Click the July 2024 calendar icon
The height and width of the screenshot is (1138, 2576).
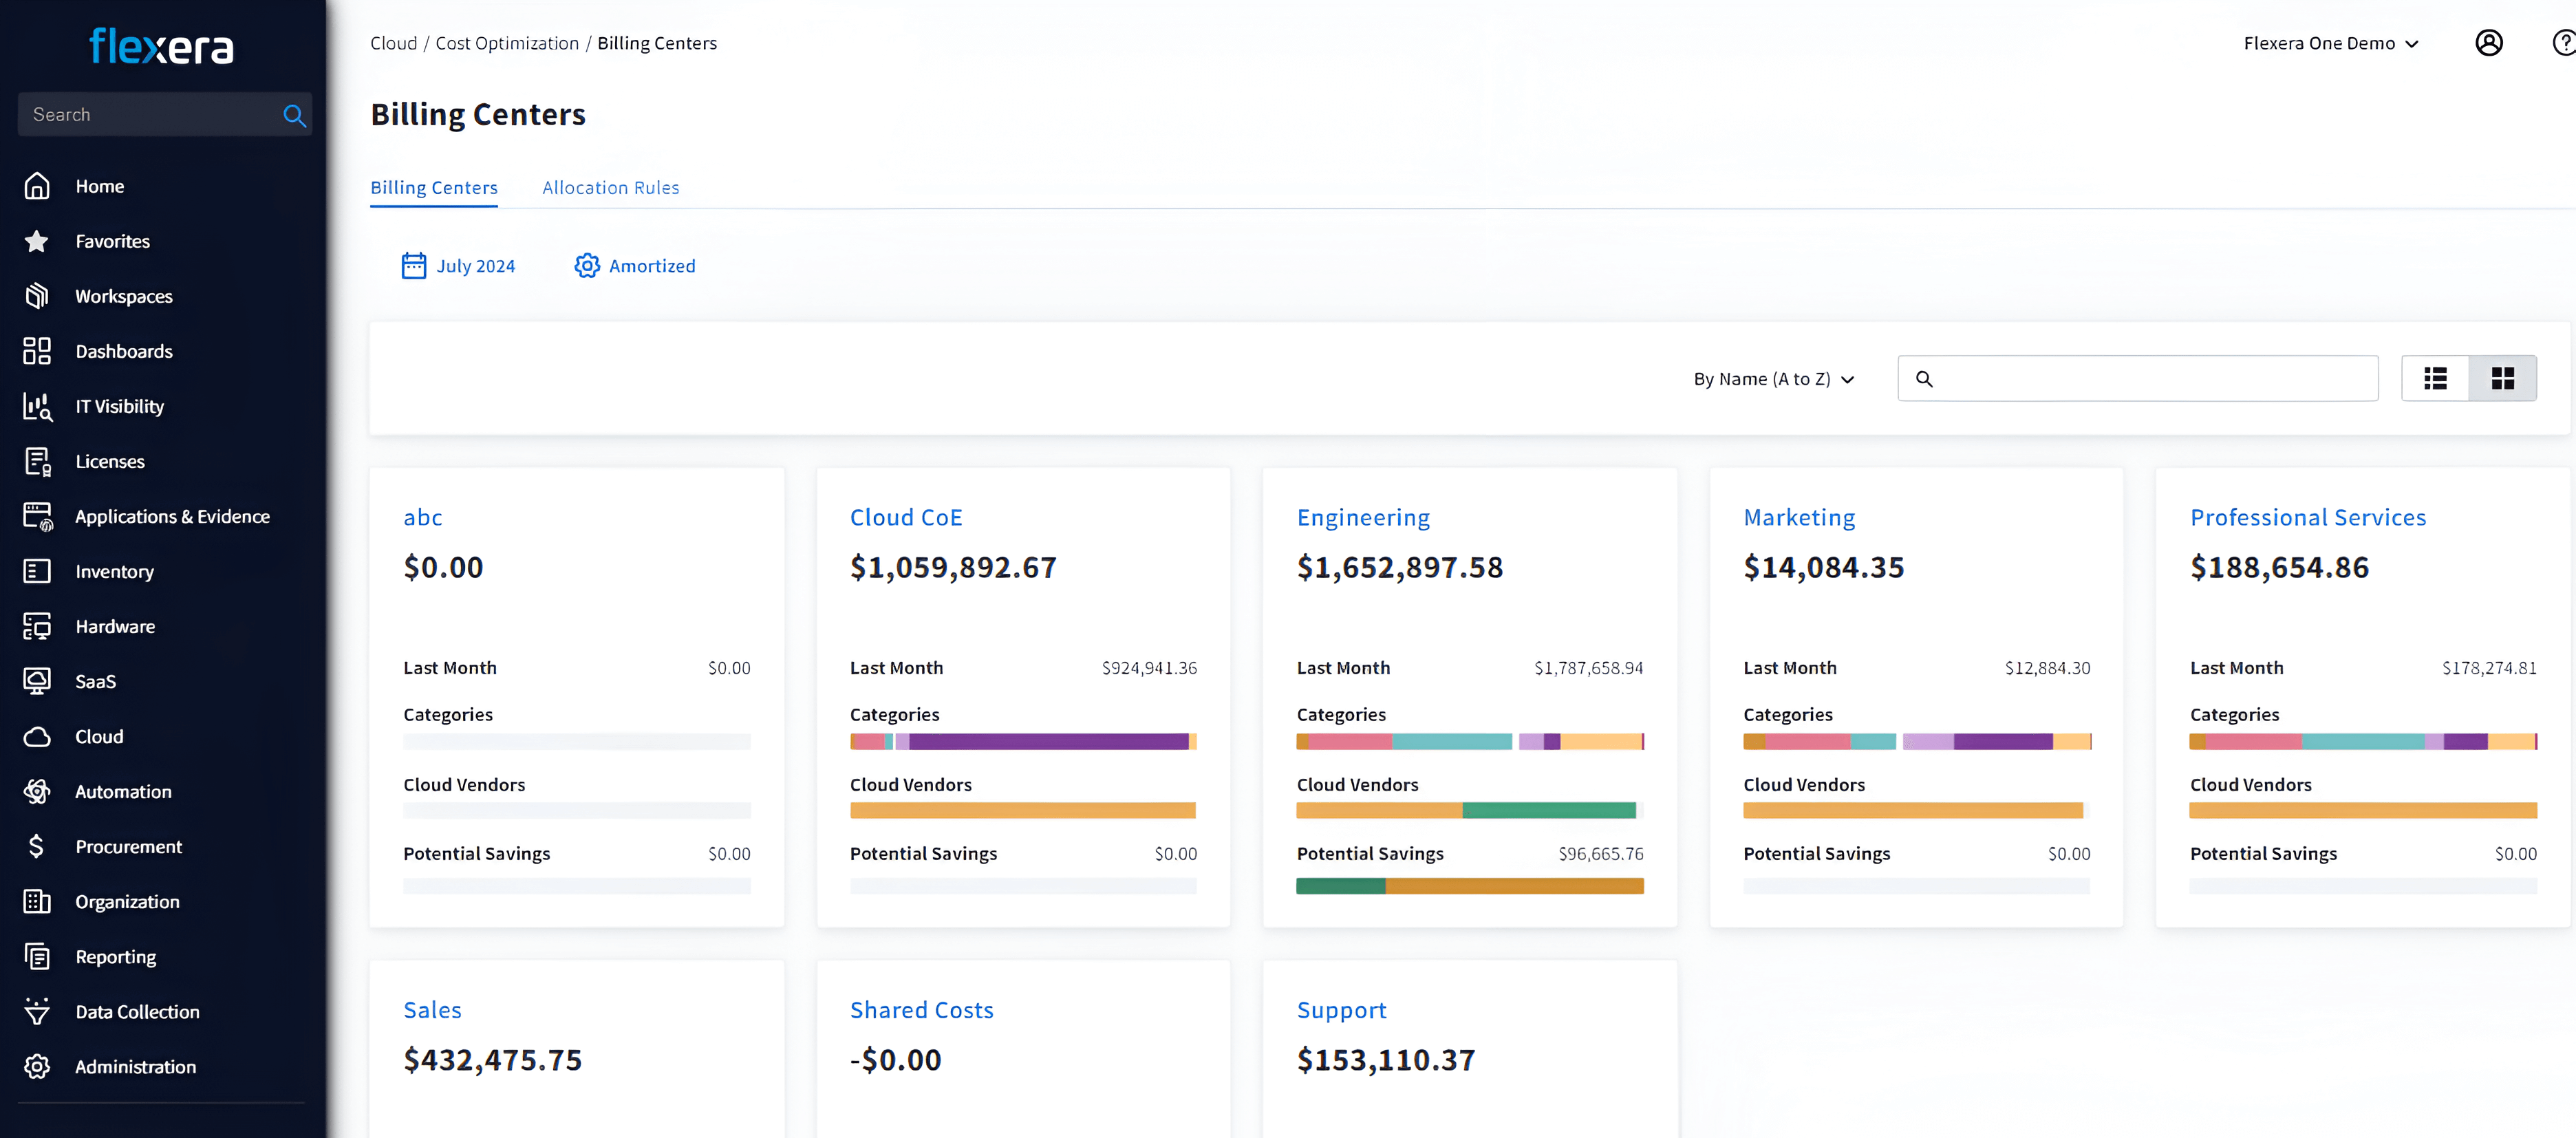(413, 265)
